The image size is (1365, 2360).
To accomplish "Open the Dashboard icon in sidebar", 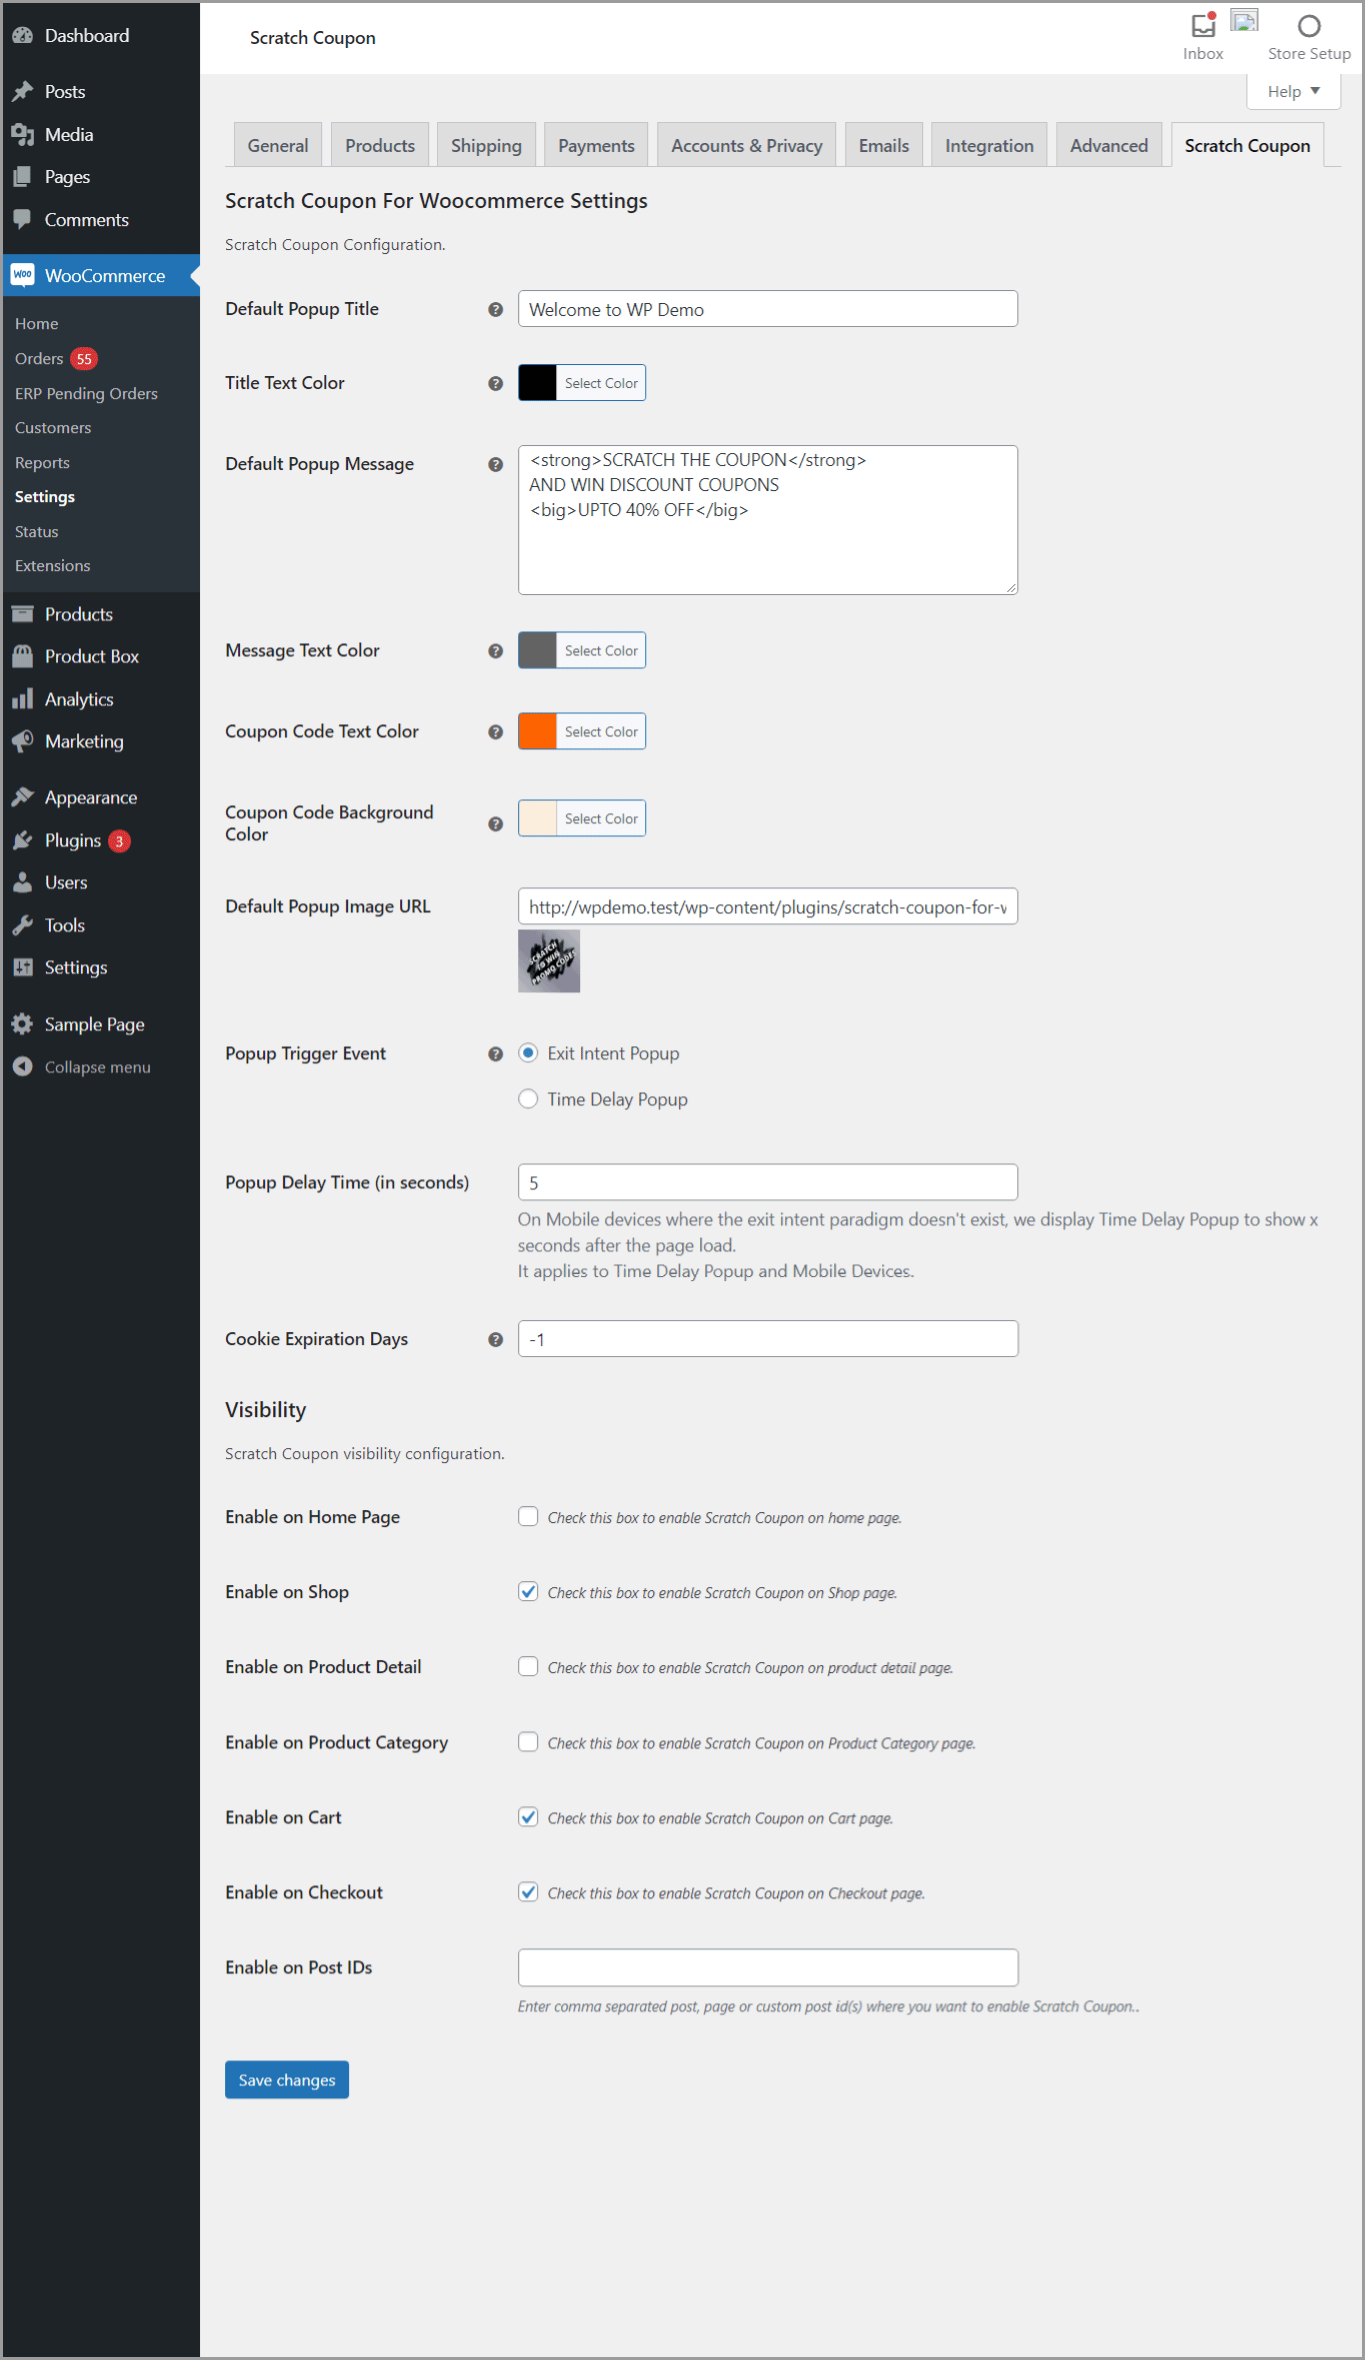I will (22, 36).
